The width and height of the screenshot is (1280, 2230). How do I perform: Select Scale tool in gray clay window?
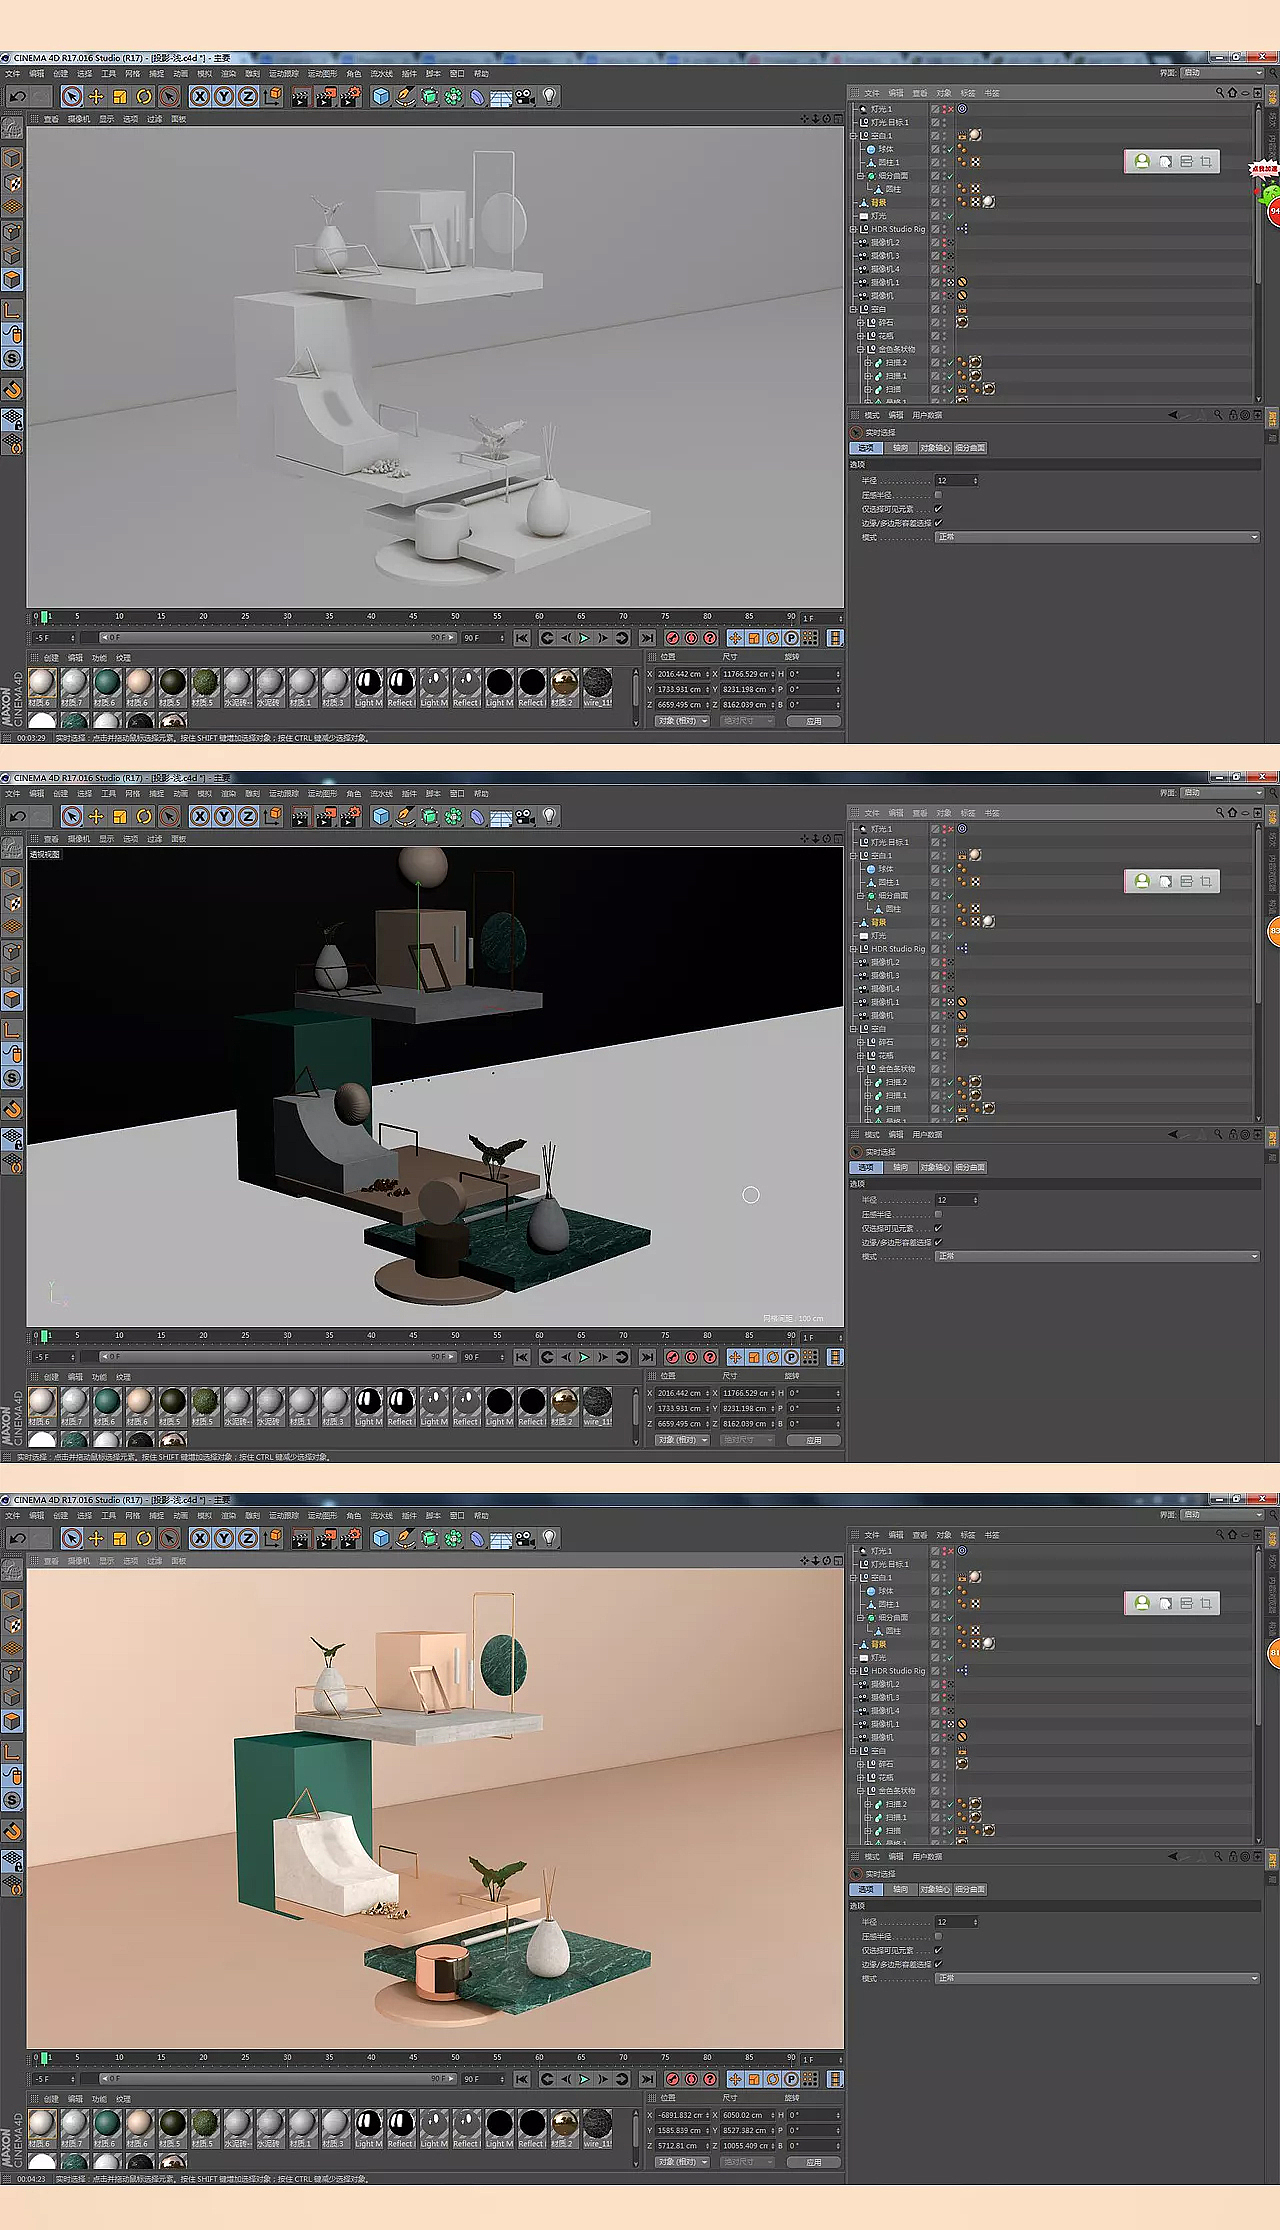120,97
